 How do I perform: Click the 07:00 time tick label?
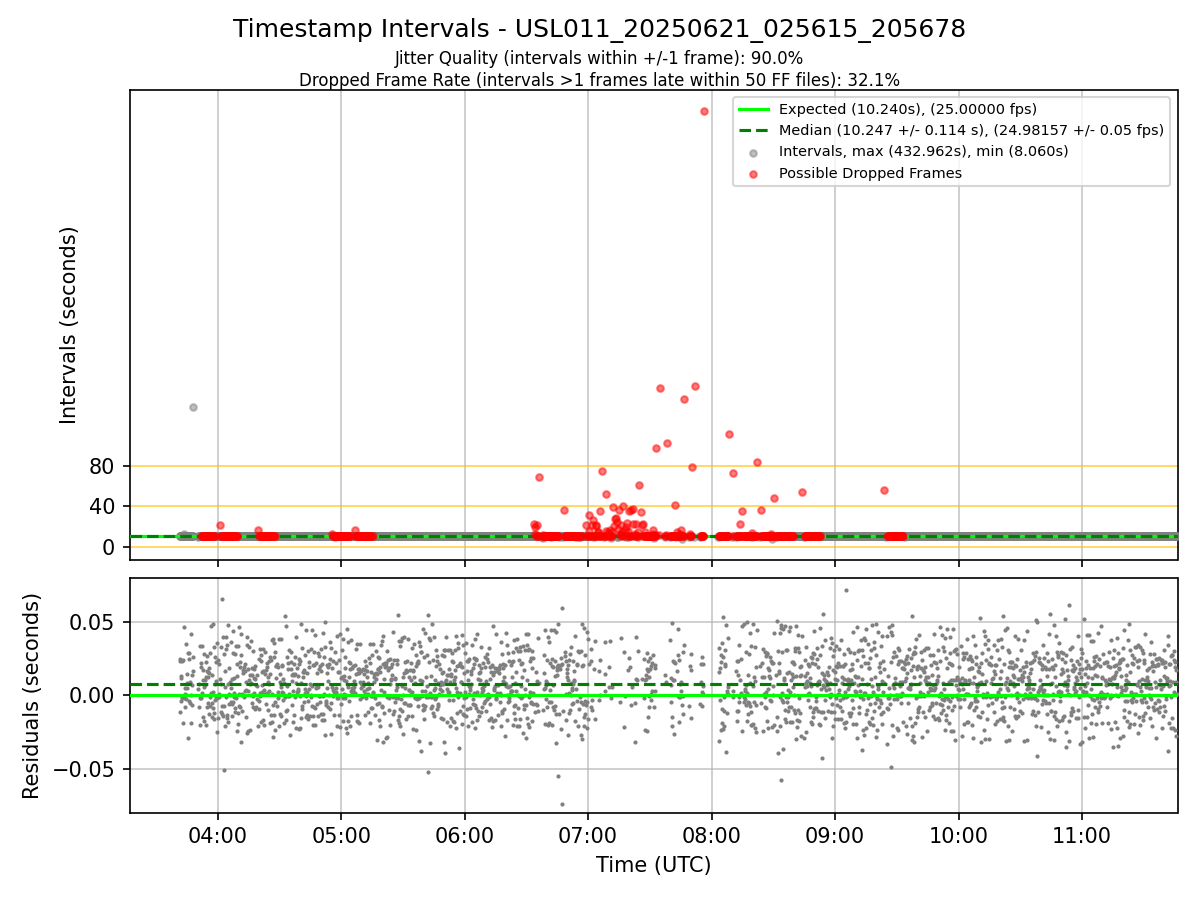click(588, 834)
